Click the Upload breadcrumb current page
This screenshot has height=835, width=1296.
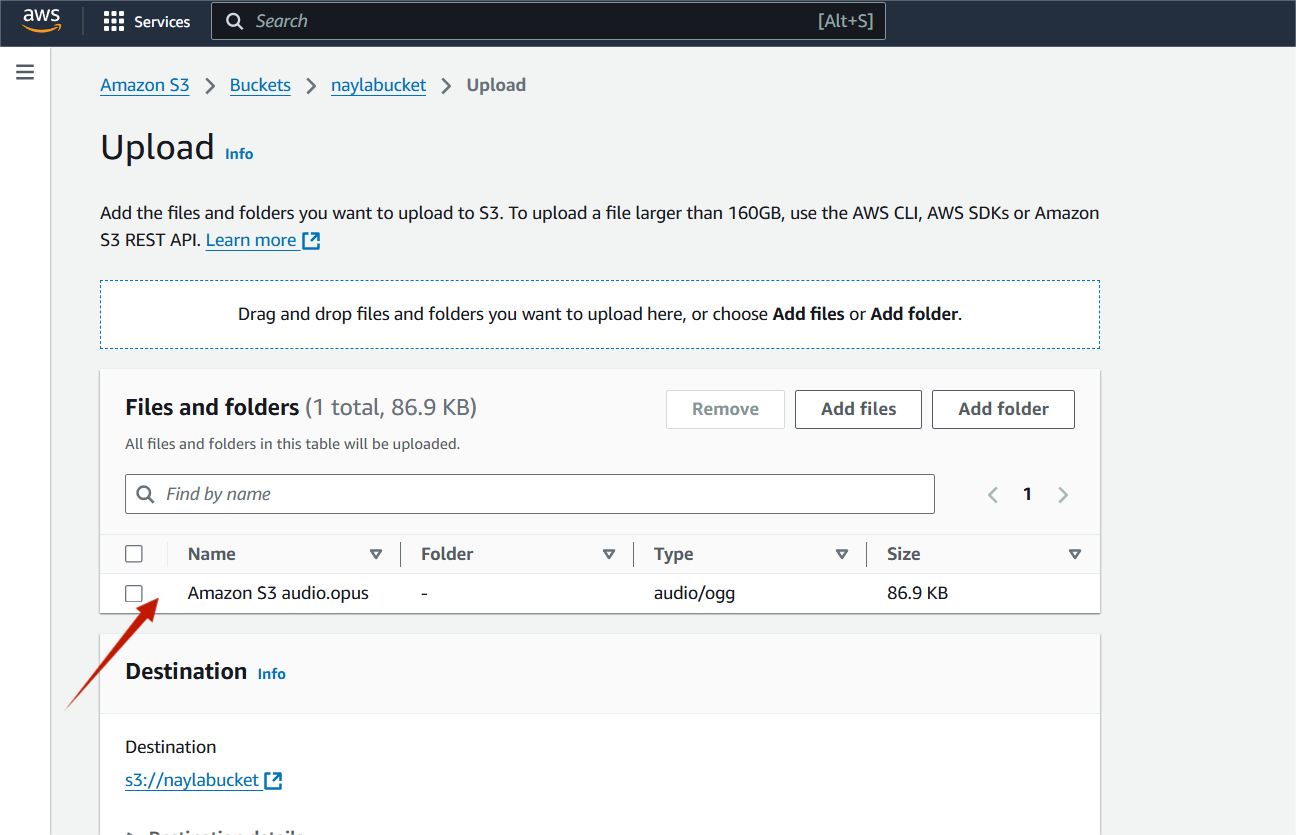coord(496,85)
